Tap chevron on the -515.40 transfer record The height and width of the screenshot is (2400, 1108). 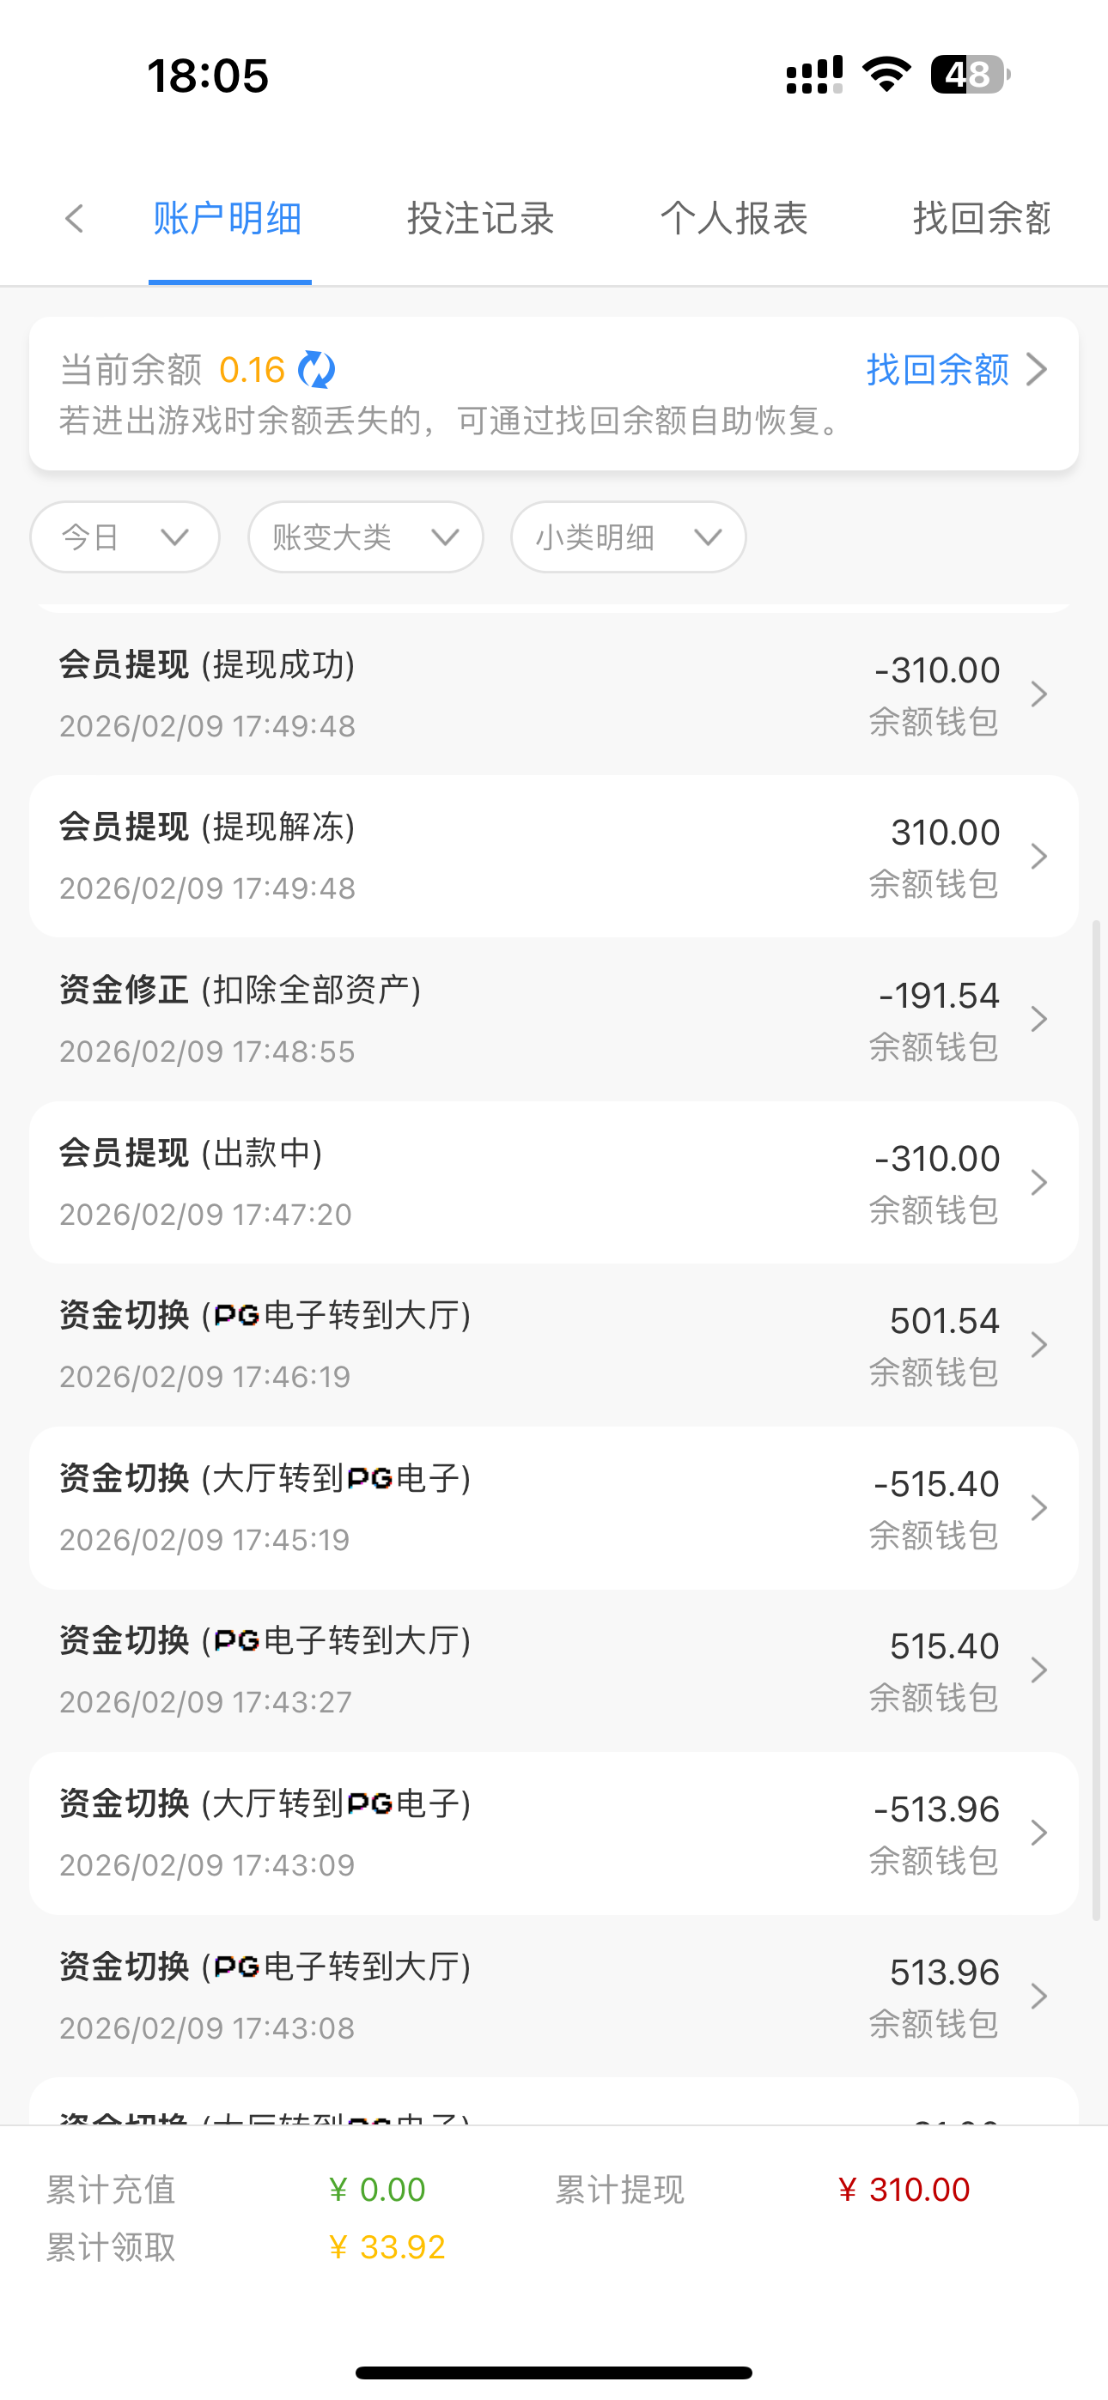[x=1039, y=1508]
